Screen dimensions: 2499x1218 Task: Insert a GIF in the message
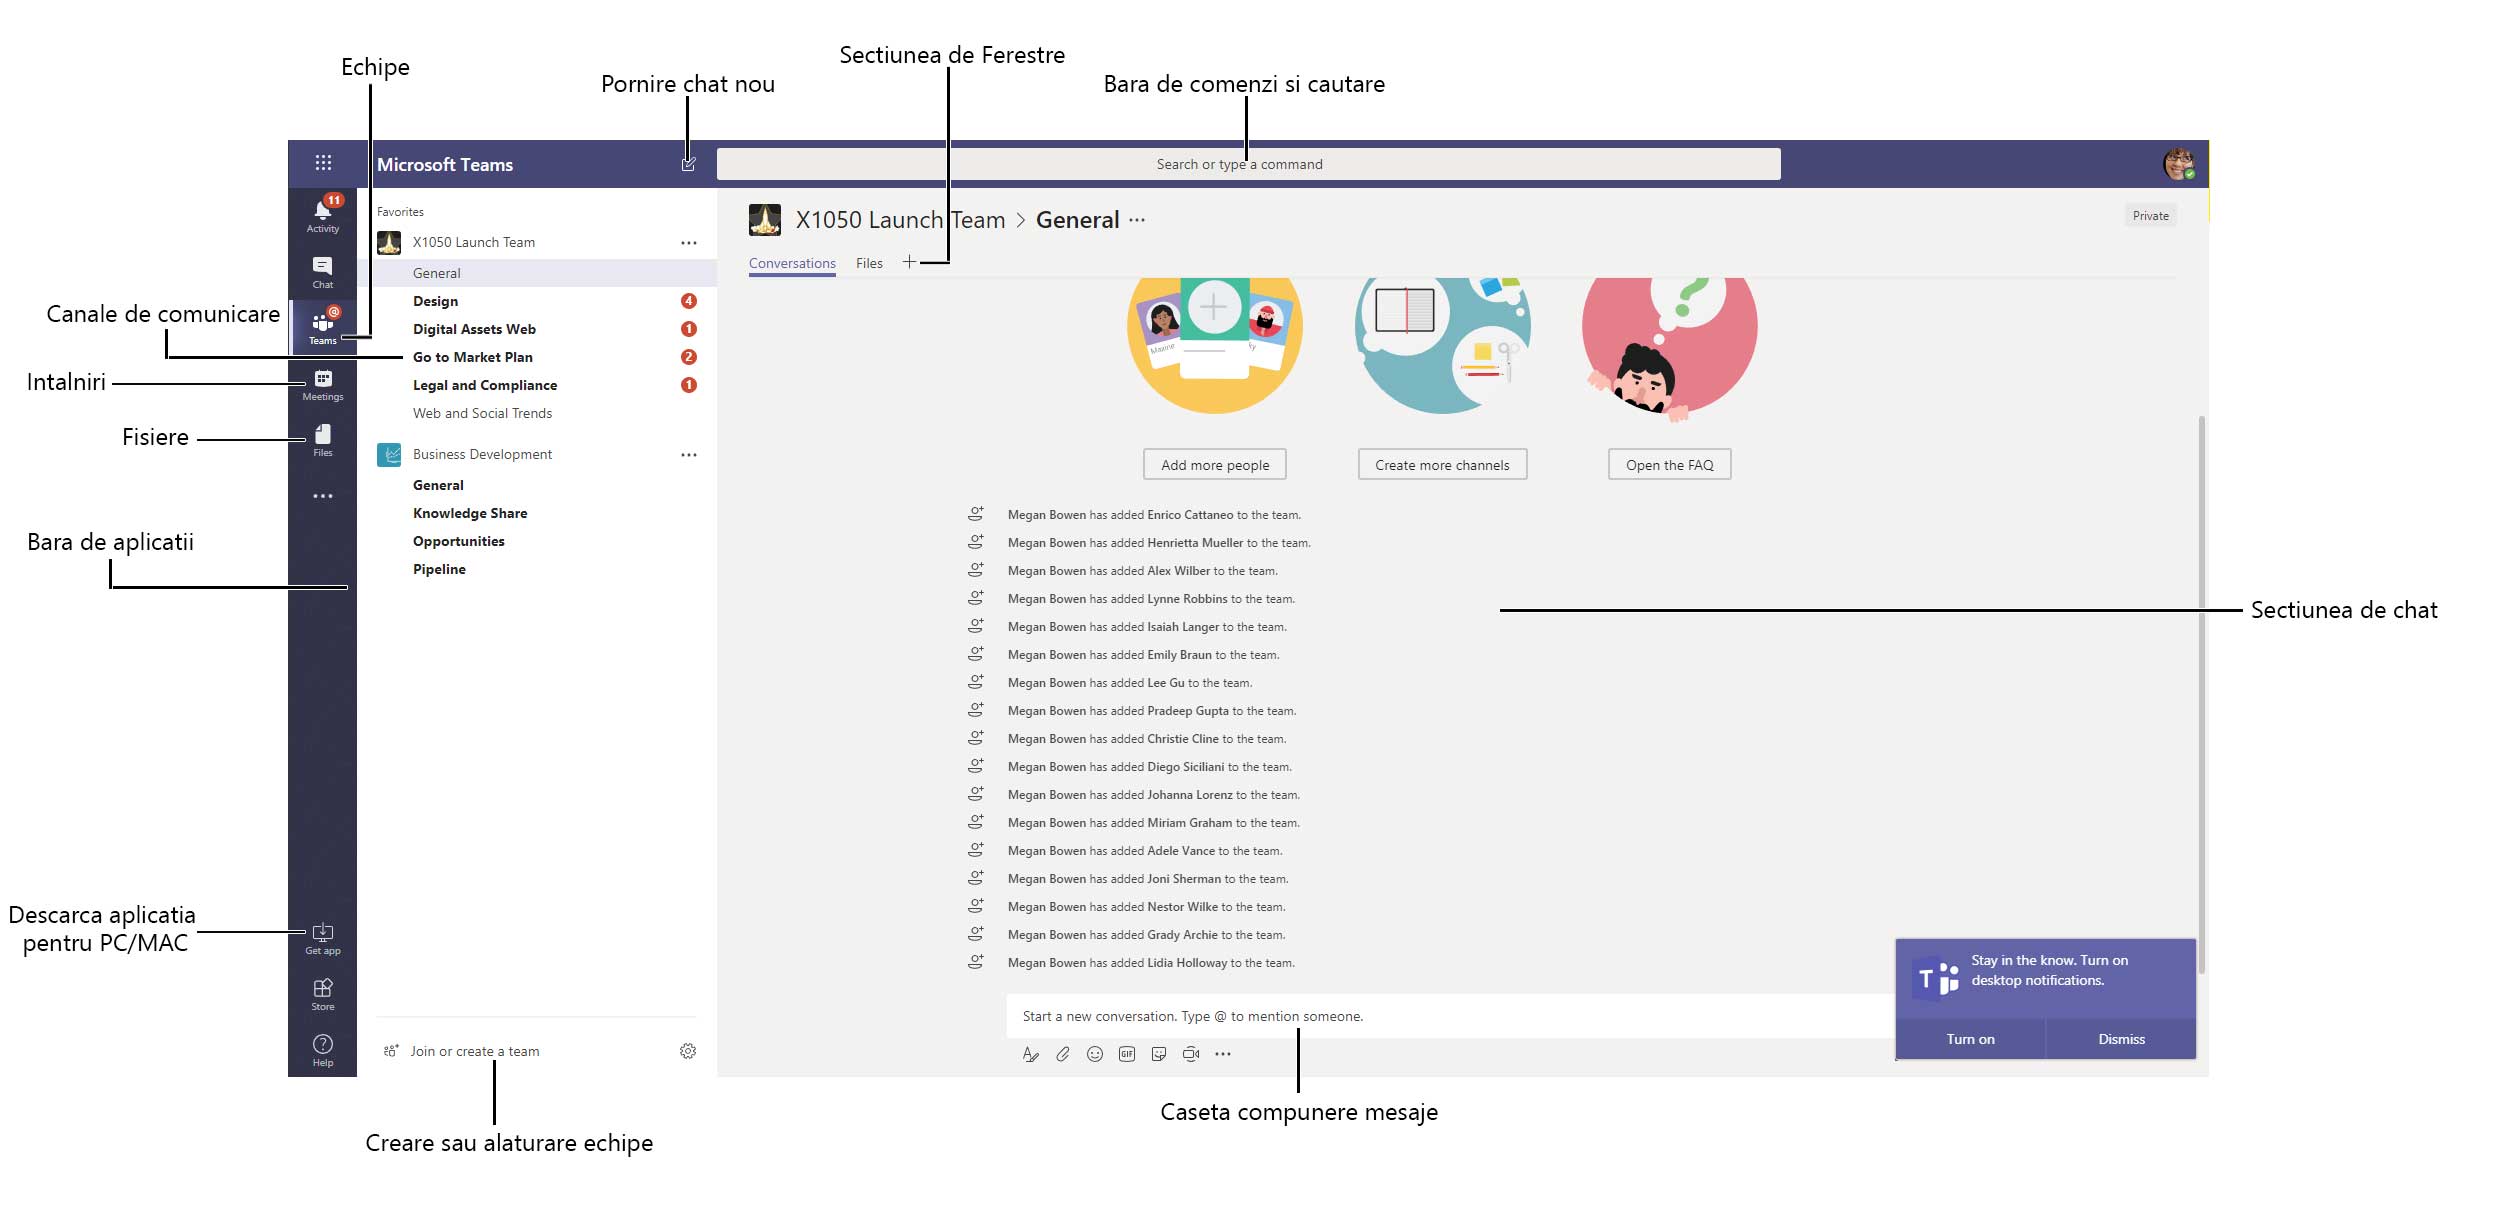1127,1054
